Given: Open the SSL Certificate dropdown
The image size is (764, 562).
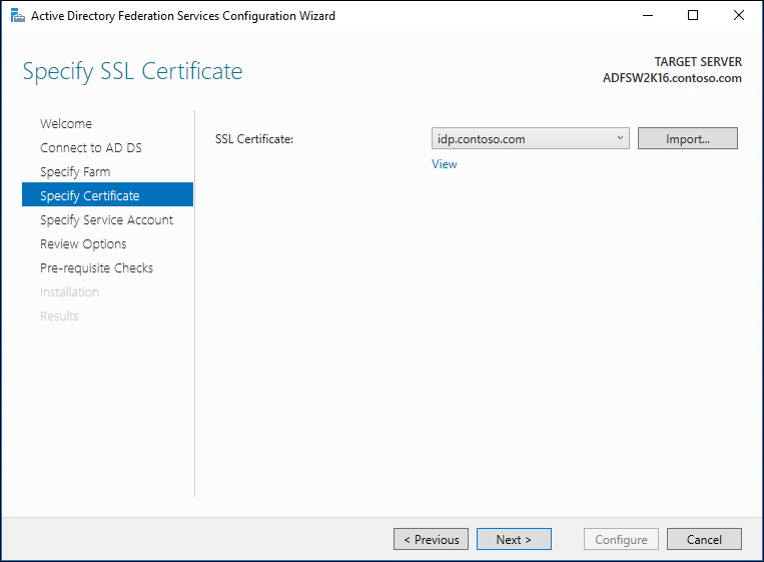Looking at the screenshot, I should coord(530,138).
